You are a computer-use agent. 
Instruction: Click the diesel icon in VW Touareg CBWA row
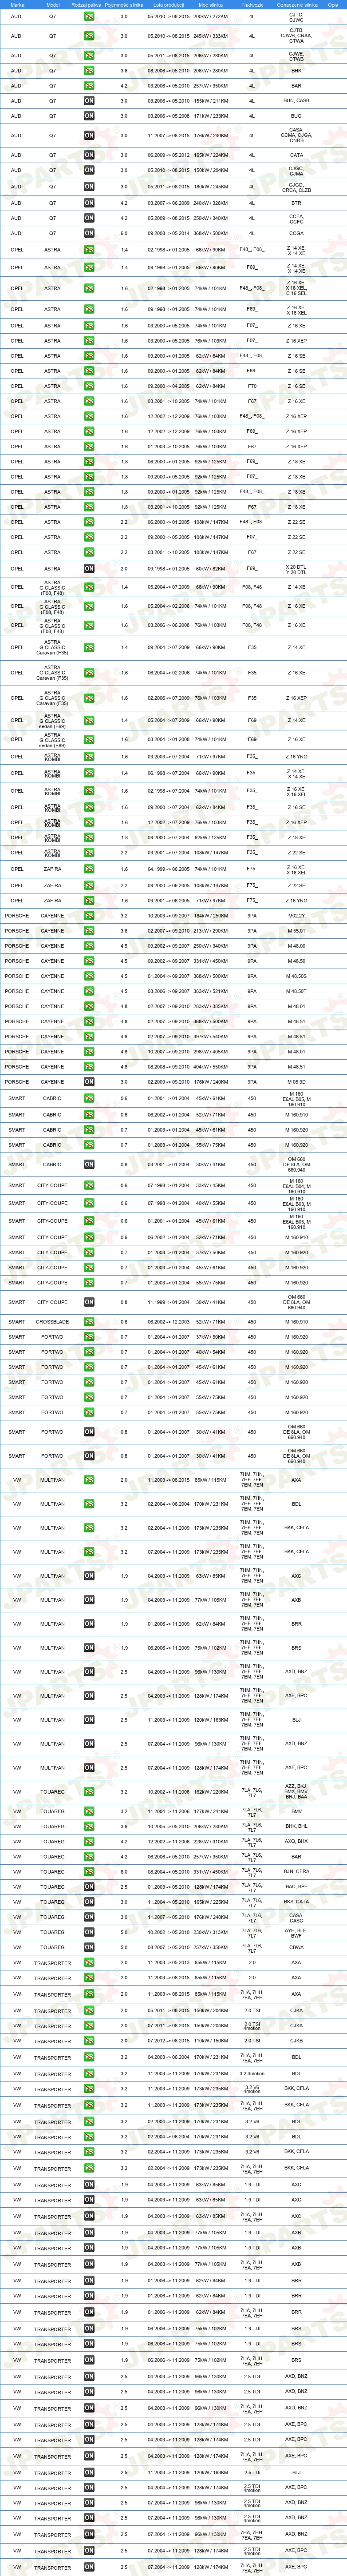(89, 1947)
